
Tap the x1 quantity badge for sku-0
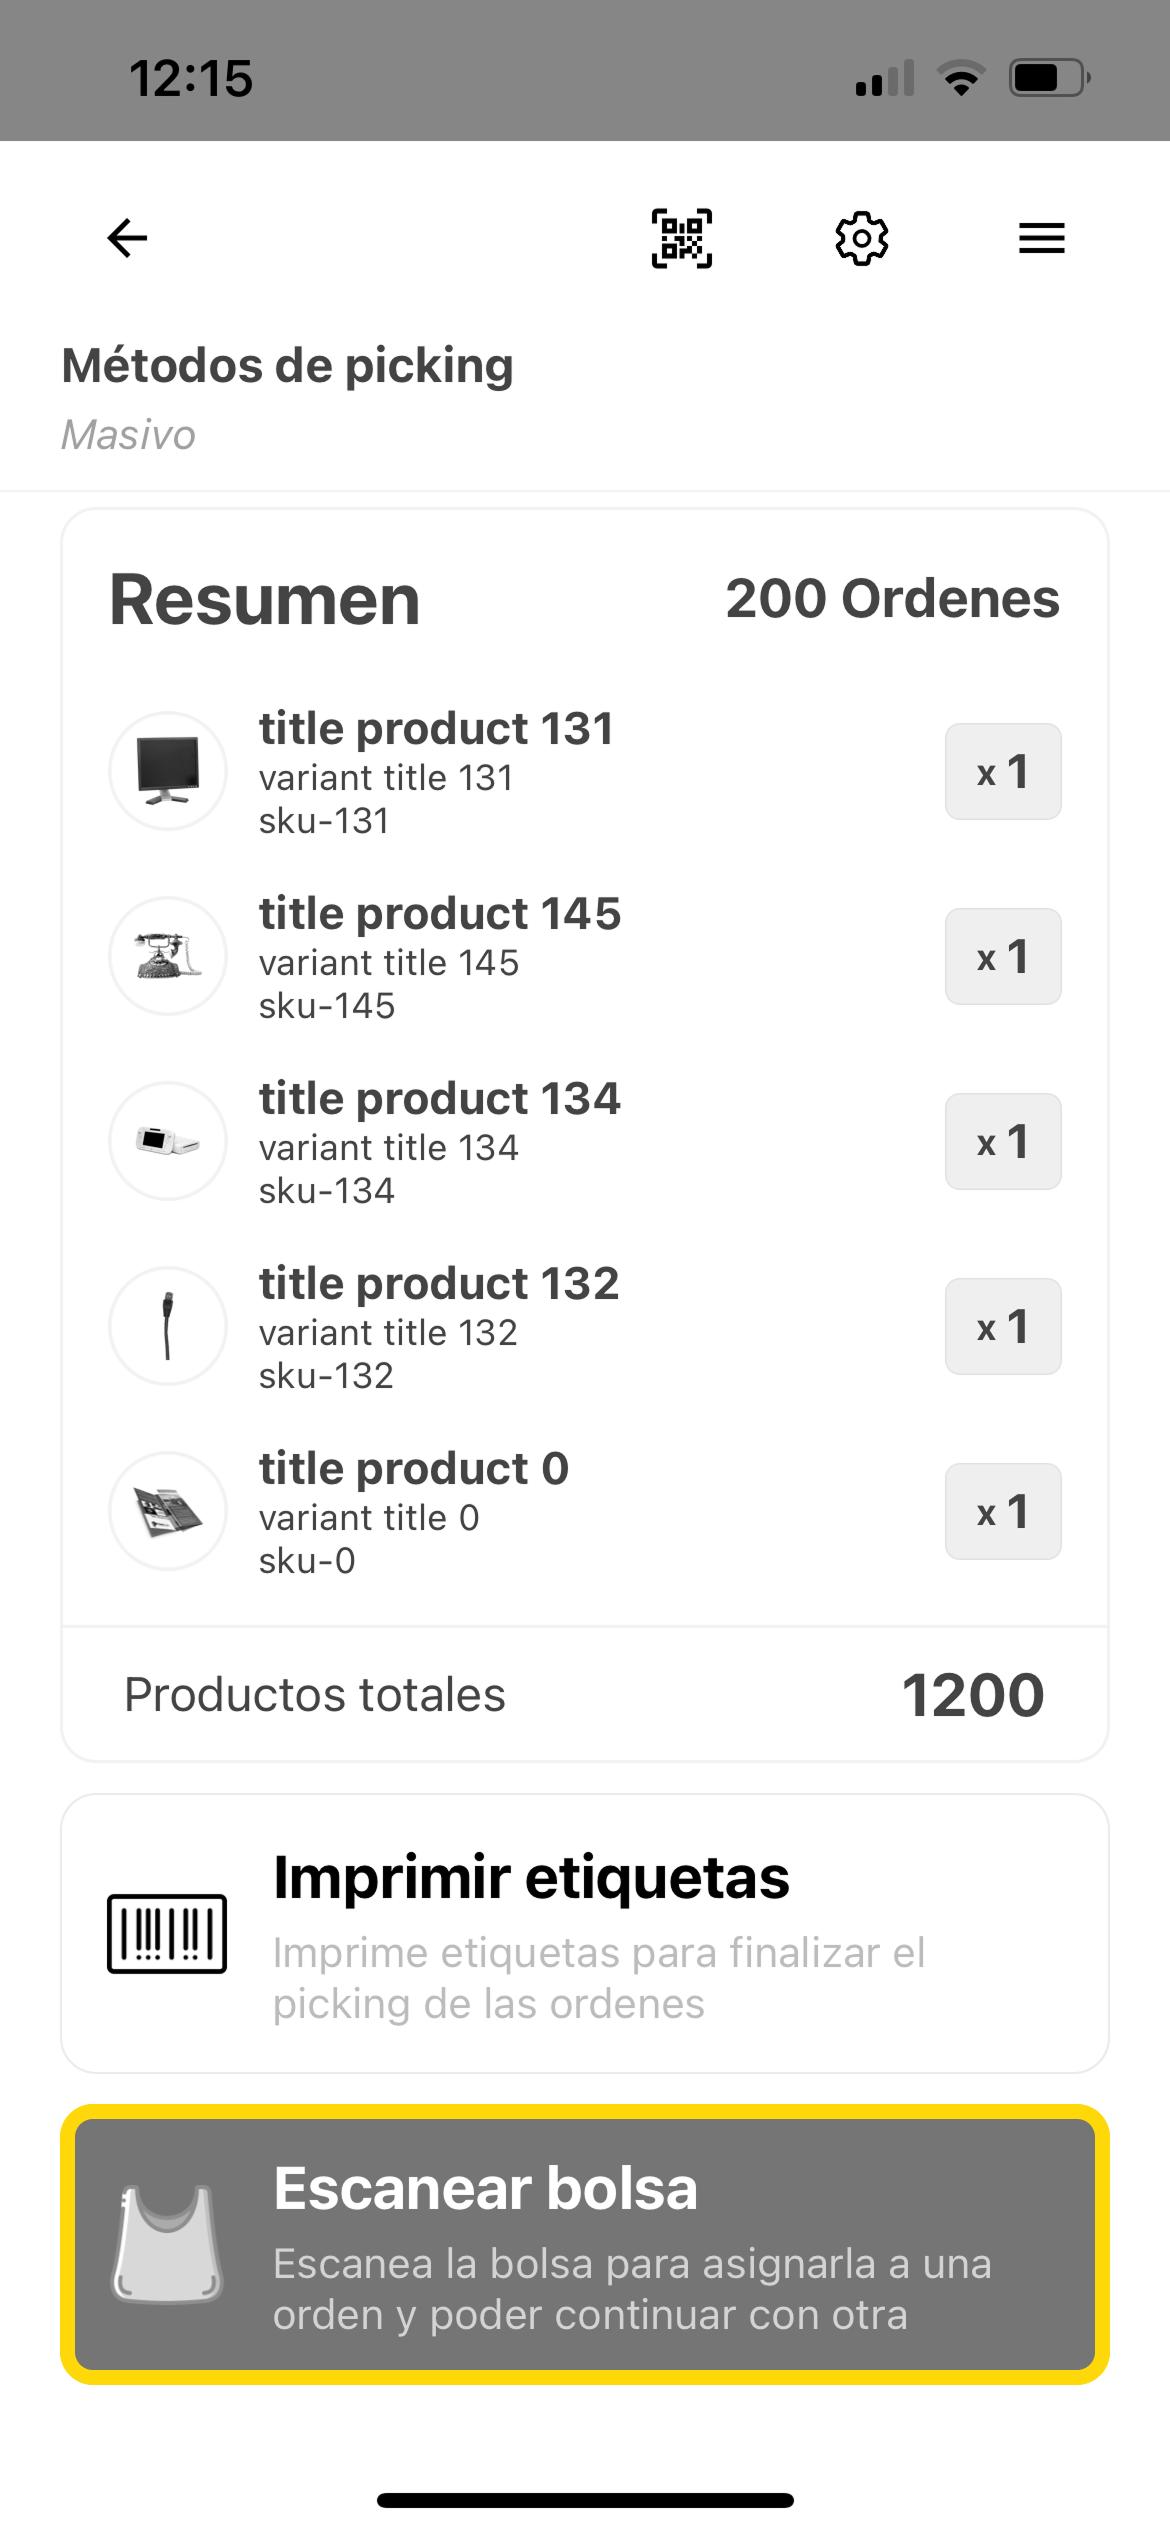(1003, 1512)
